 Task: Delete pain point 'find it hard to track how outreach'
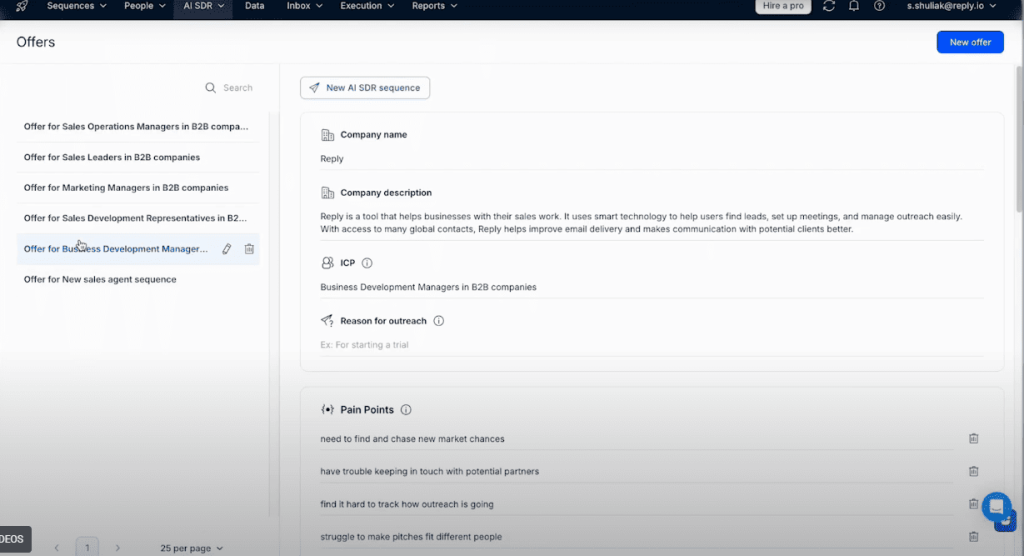pos(973,504)
